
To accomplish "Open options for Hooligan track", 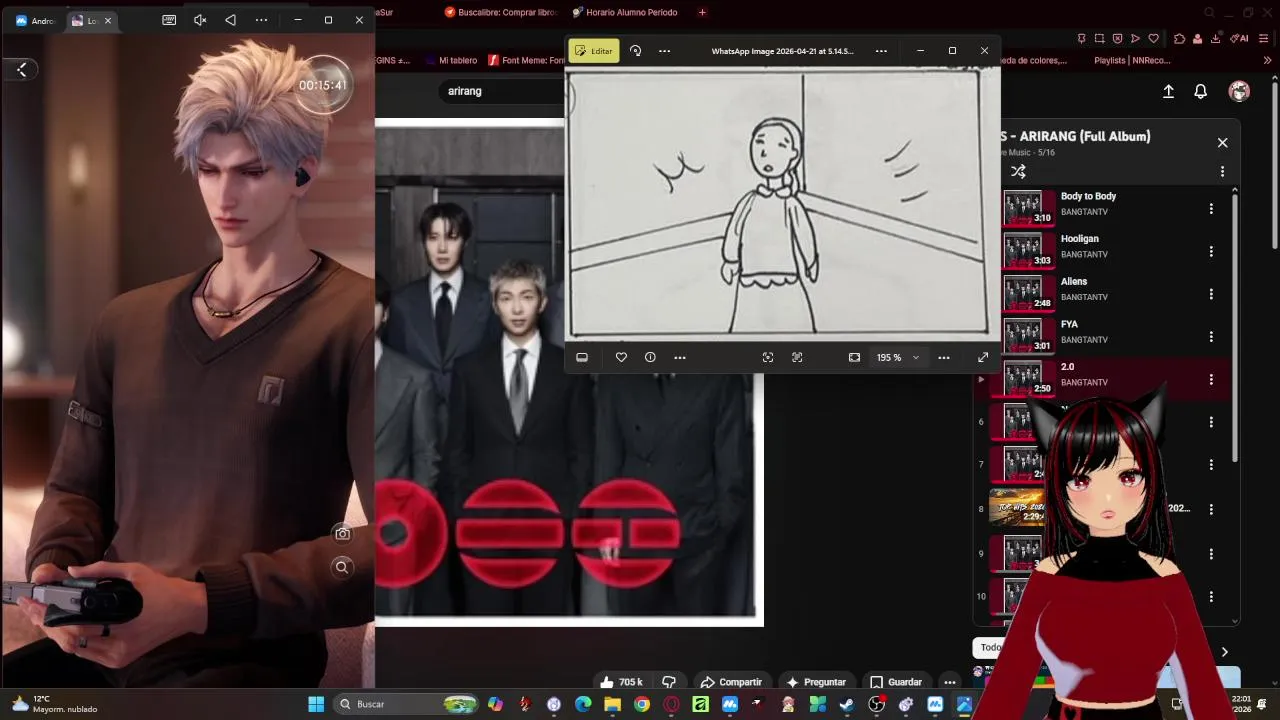I will tap(1211, 252).
